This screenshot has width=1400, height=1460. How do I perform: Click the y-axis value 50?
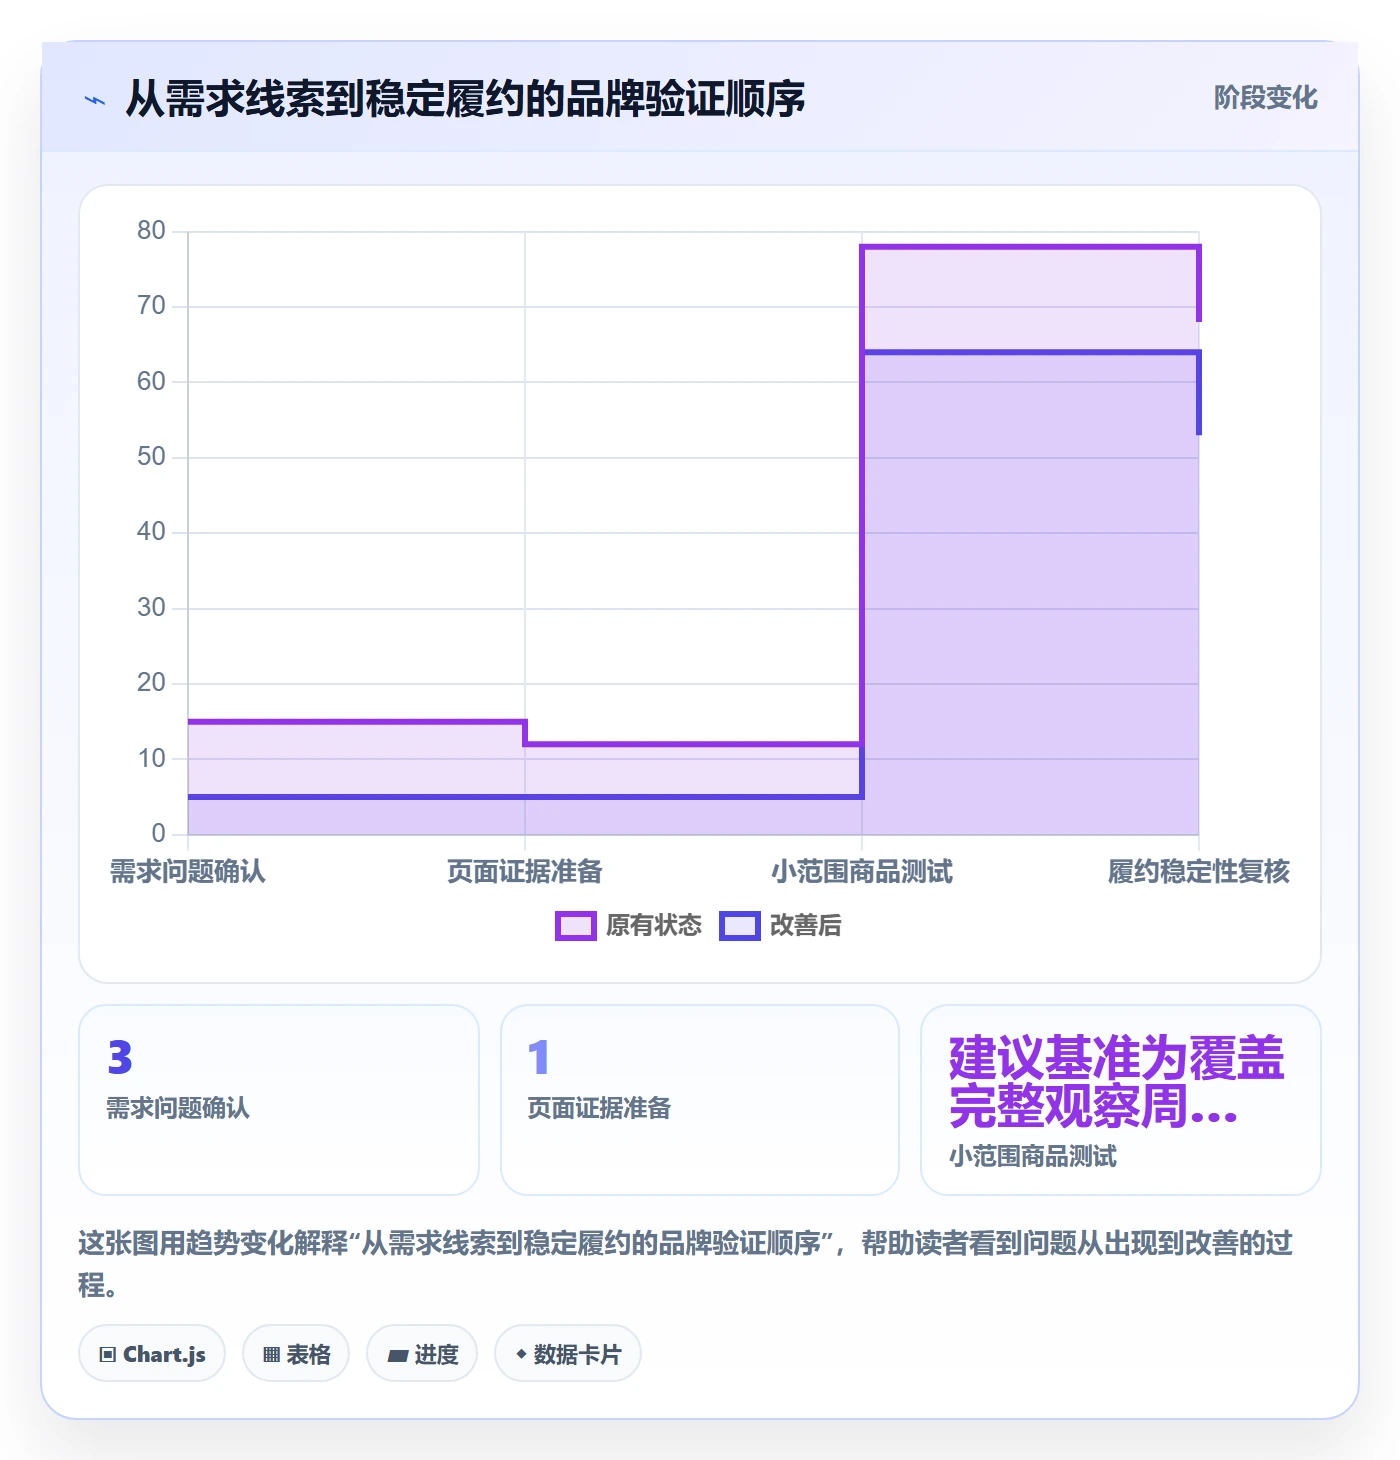(151, 457)
